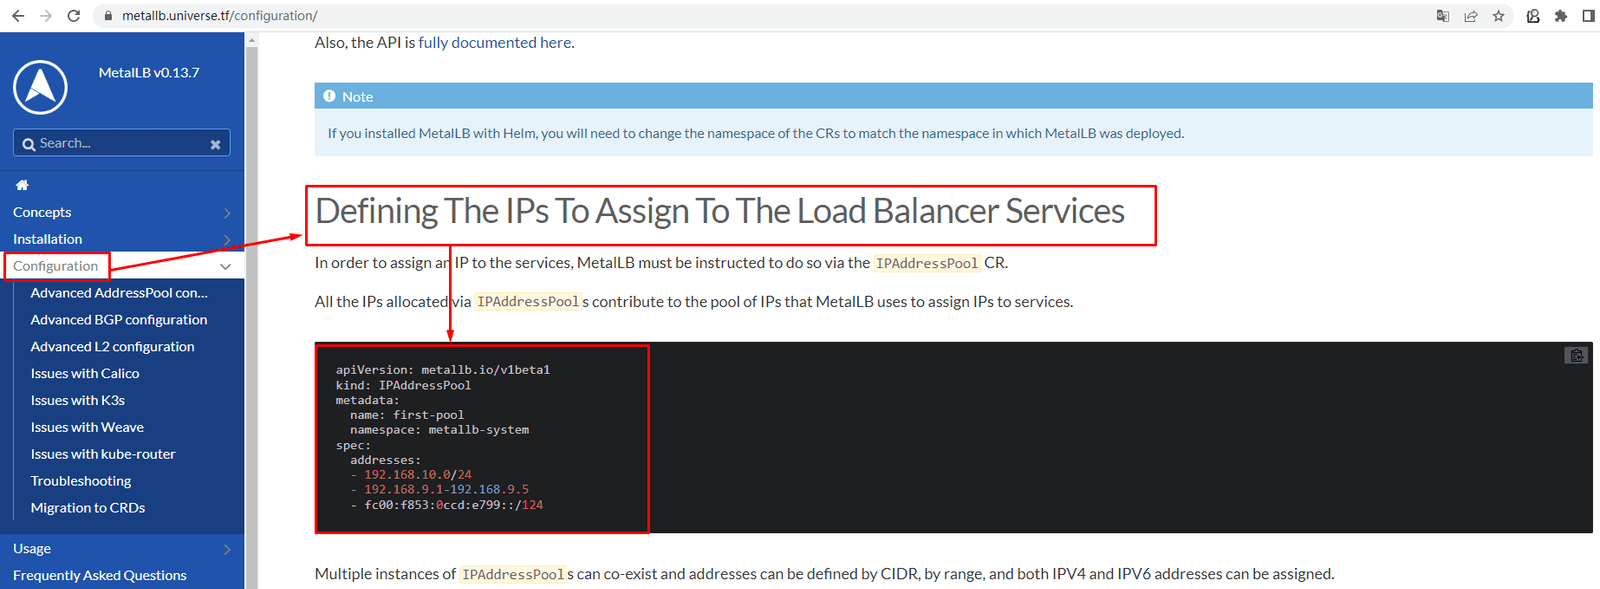Open the translate page icon in address bar
The width and height of the screenshot is (1600, 589).
click(1443, 16)
